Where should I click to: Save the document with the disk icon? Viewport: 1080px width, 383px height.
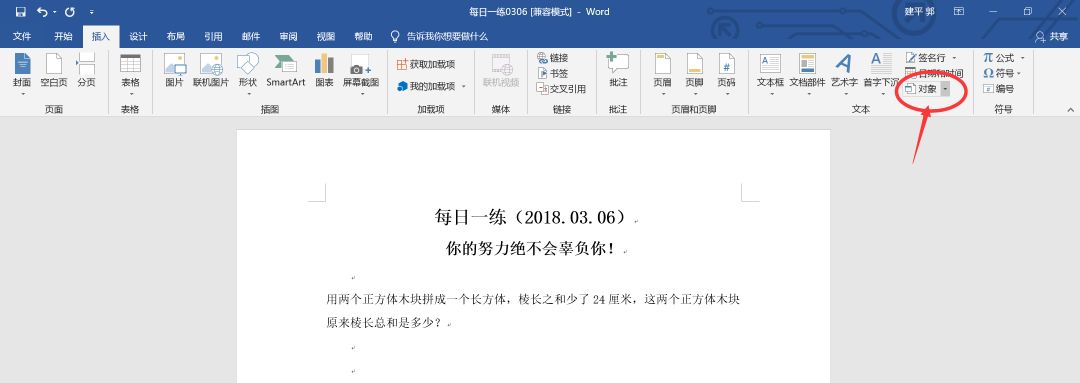[20, 12]
